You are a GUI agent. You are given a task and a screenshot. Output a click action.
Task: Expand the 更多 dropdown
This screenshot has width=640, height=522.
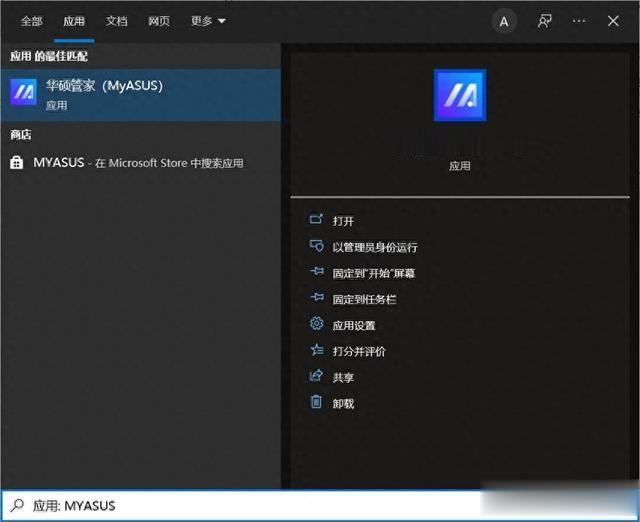tap(208, 21)
